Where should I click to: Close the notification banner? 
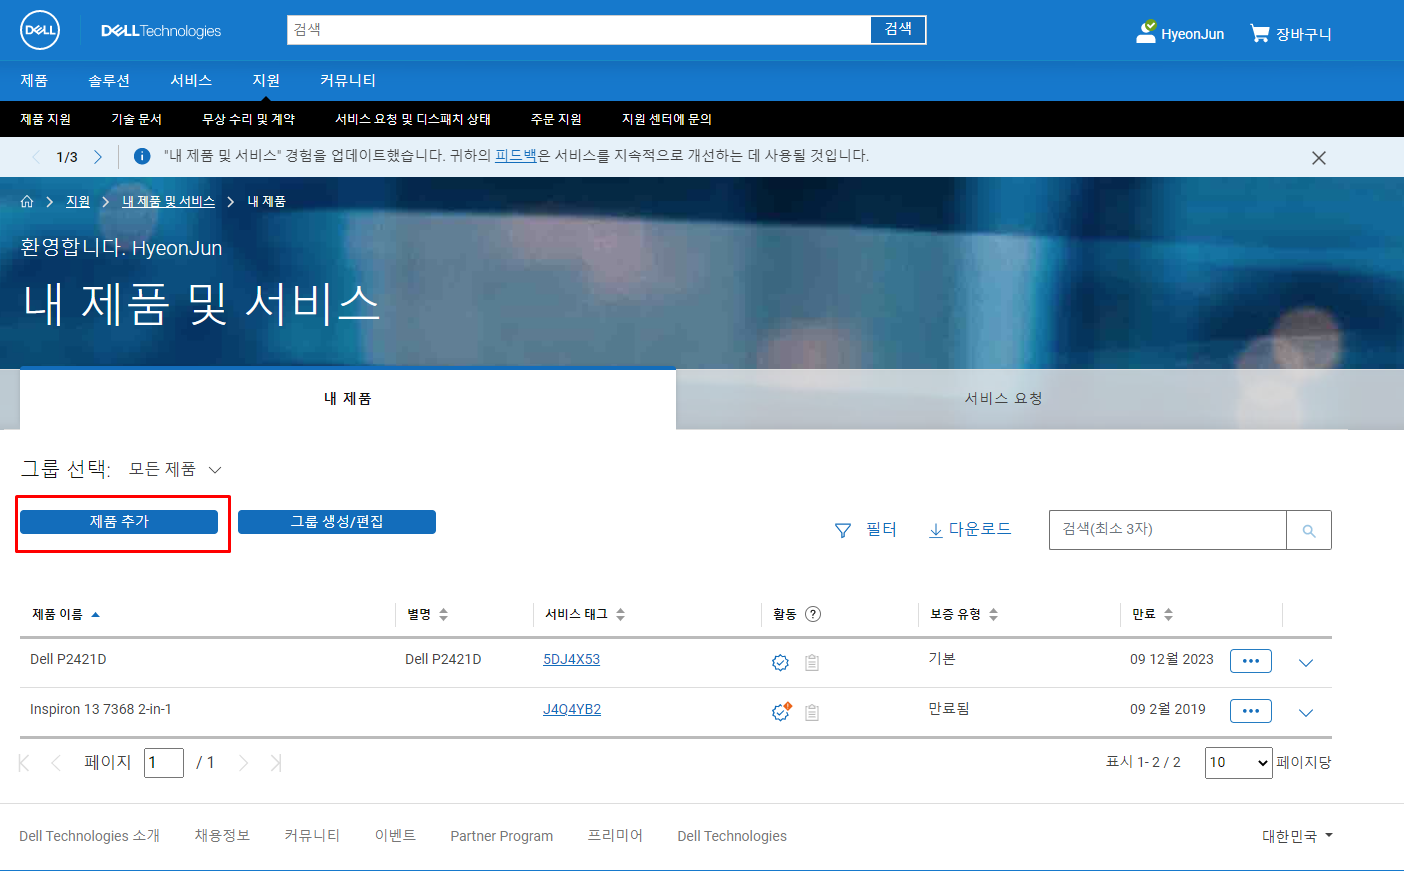pyautogui.click(x=1319, y=158)
